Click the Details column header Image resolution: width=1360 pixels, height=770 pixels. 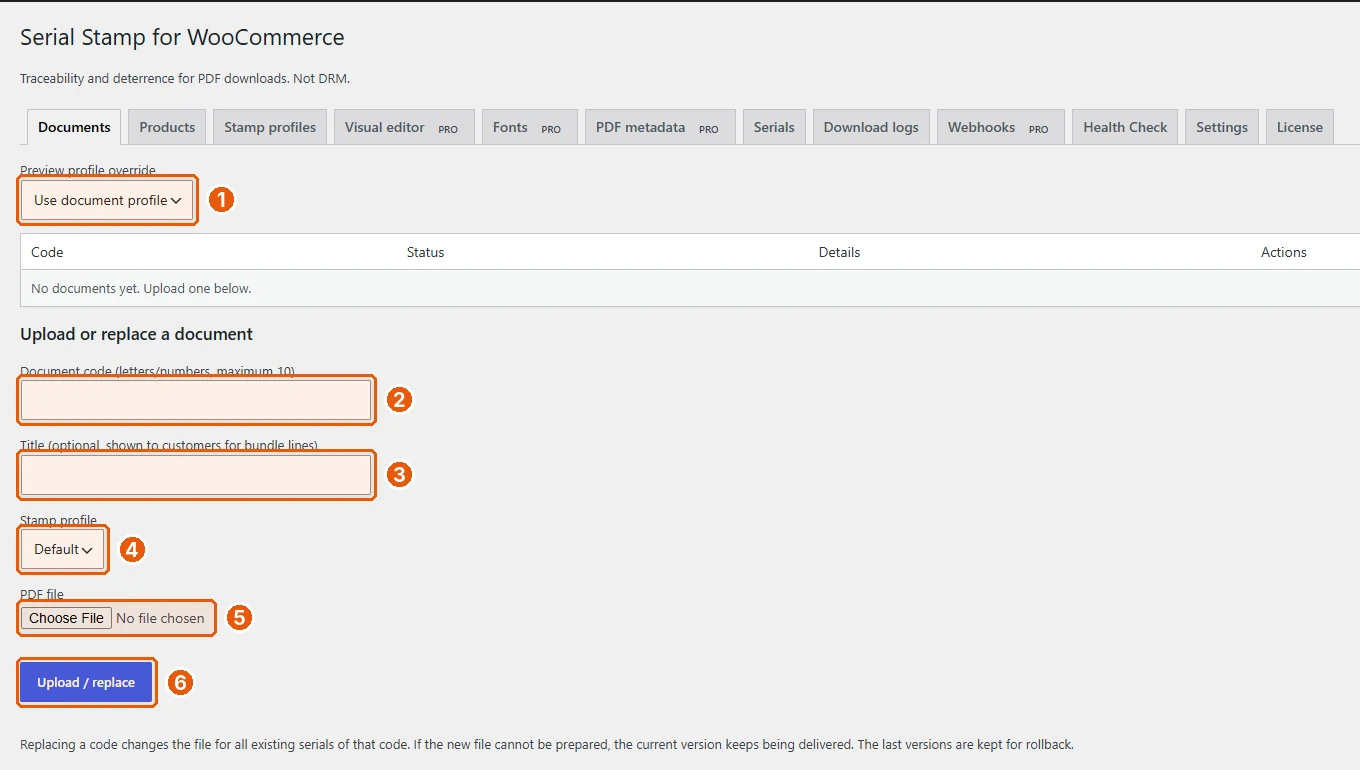839,252
